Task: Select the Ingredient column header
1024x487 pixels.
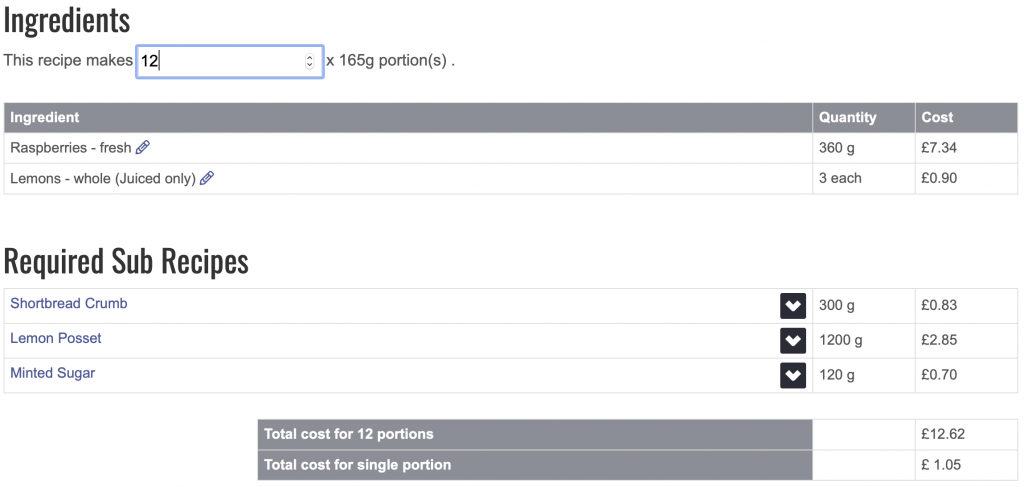Action: coord(408,118)
